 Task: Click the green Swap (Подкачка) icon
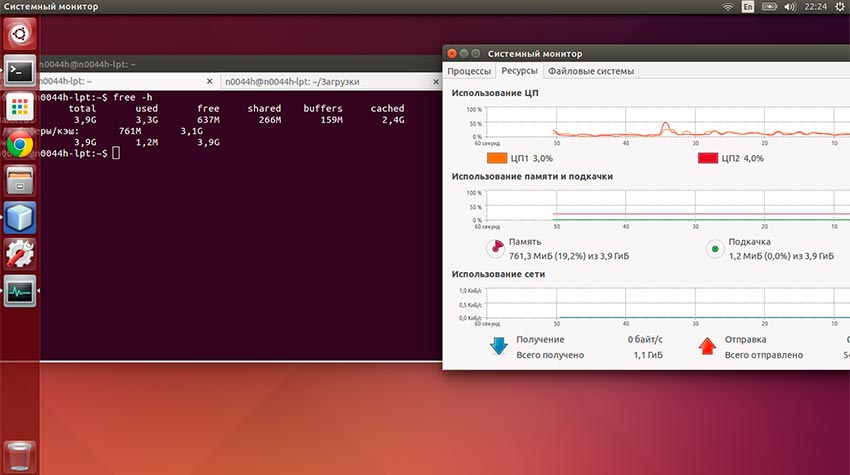pyautogui.click(x=714, y=248)
